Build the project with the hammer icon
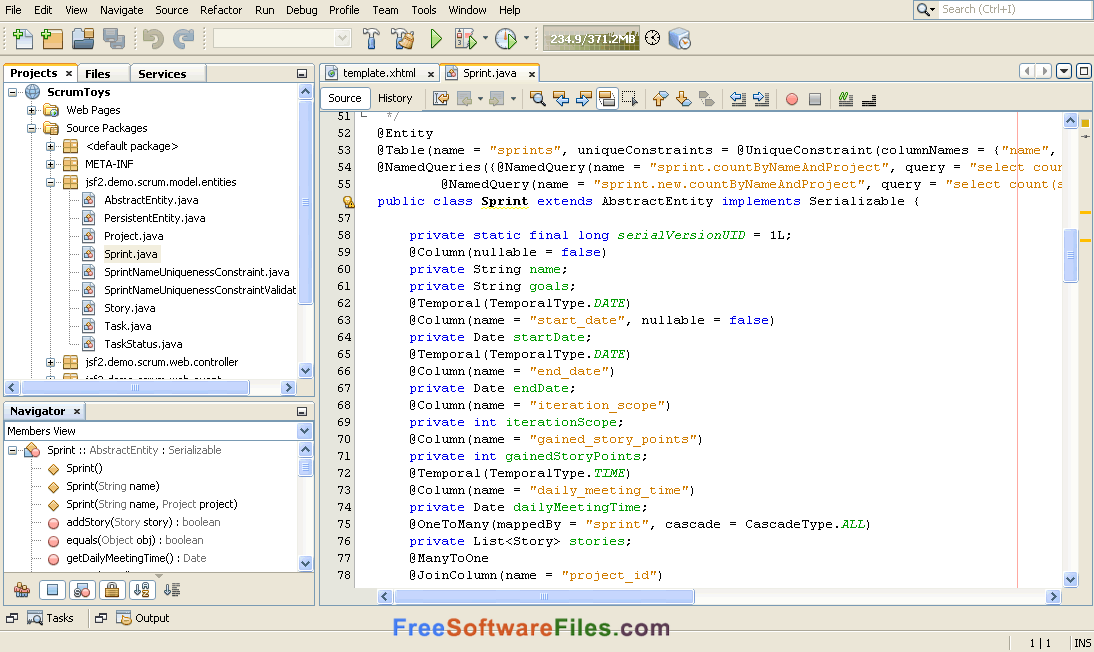 [371, 40]
